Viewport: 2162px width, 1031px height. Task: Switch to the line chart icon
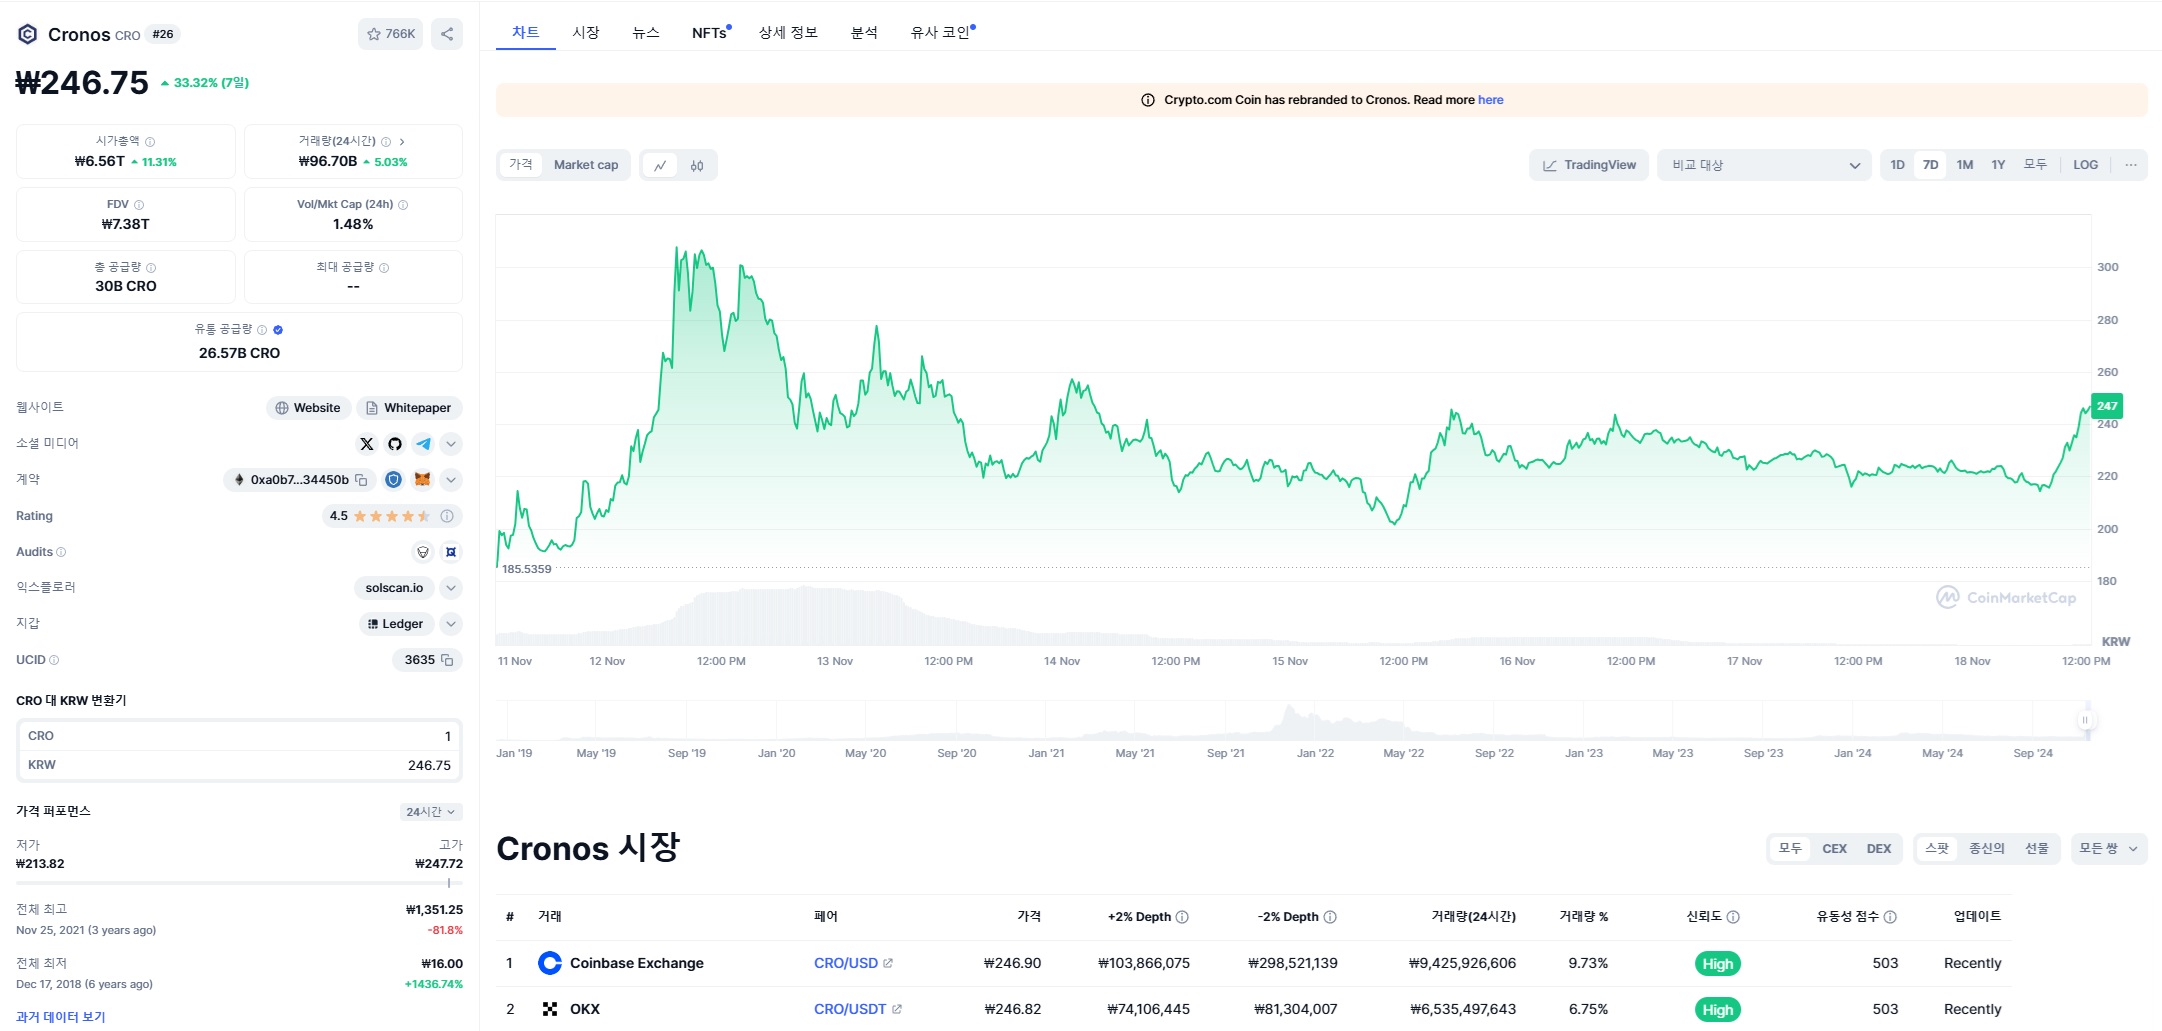(x=660, y=165)
